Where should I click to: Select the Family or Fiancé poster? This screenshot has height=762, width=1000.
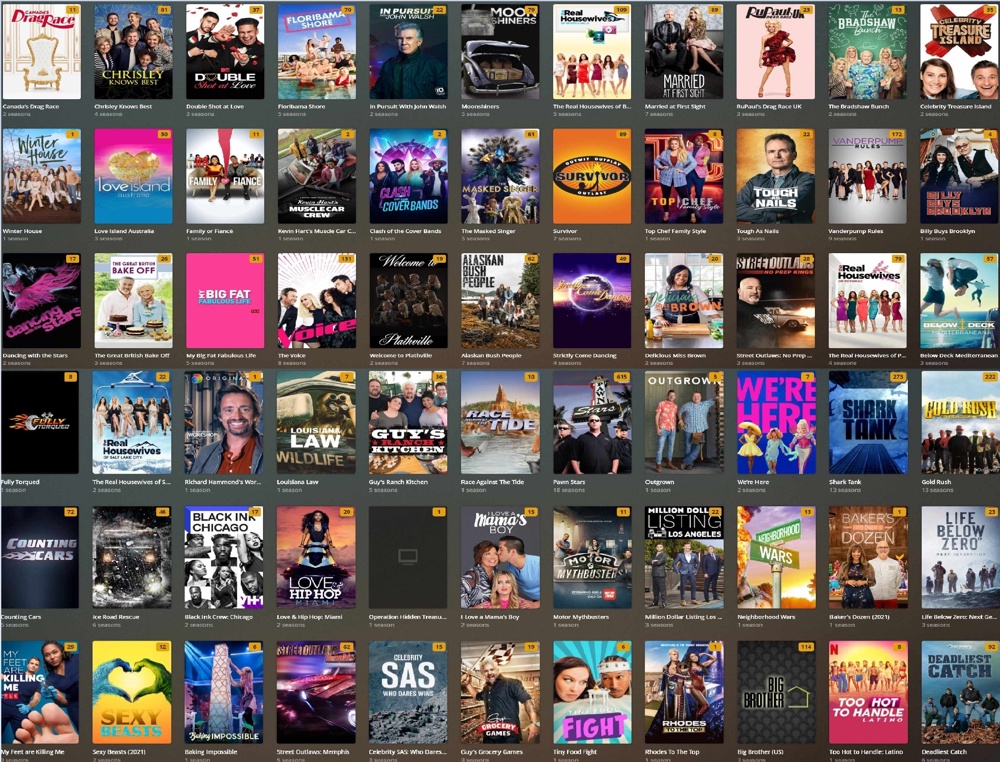point(225,176)
